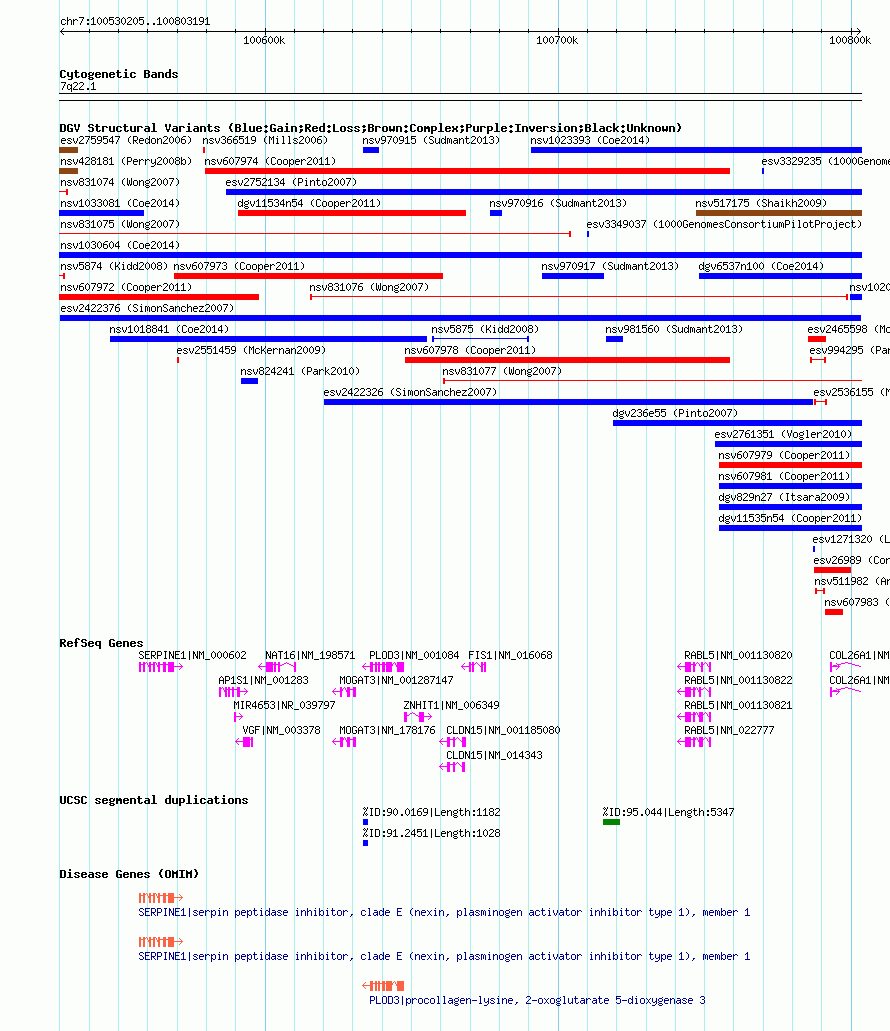This screenshot has height=1031, width=890.
Task: Click the nsv1033081 (Coe2014) label
Action: pyautogui.click(x=120, y=203)
